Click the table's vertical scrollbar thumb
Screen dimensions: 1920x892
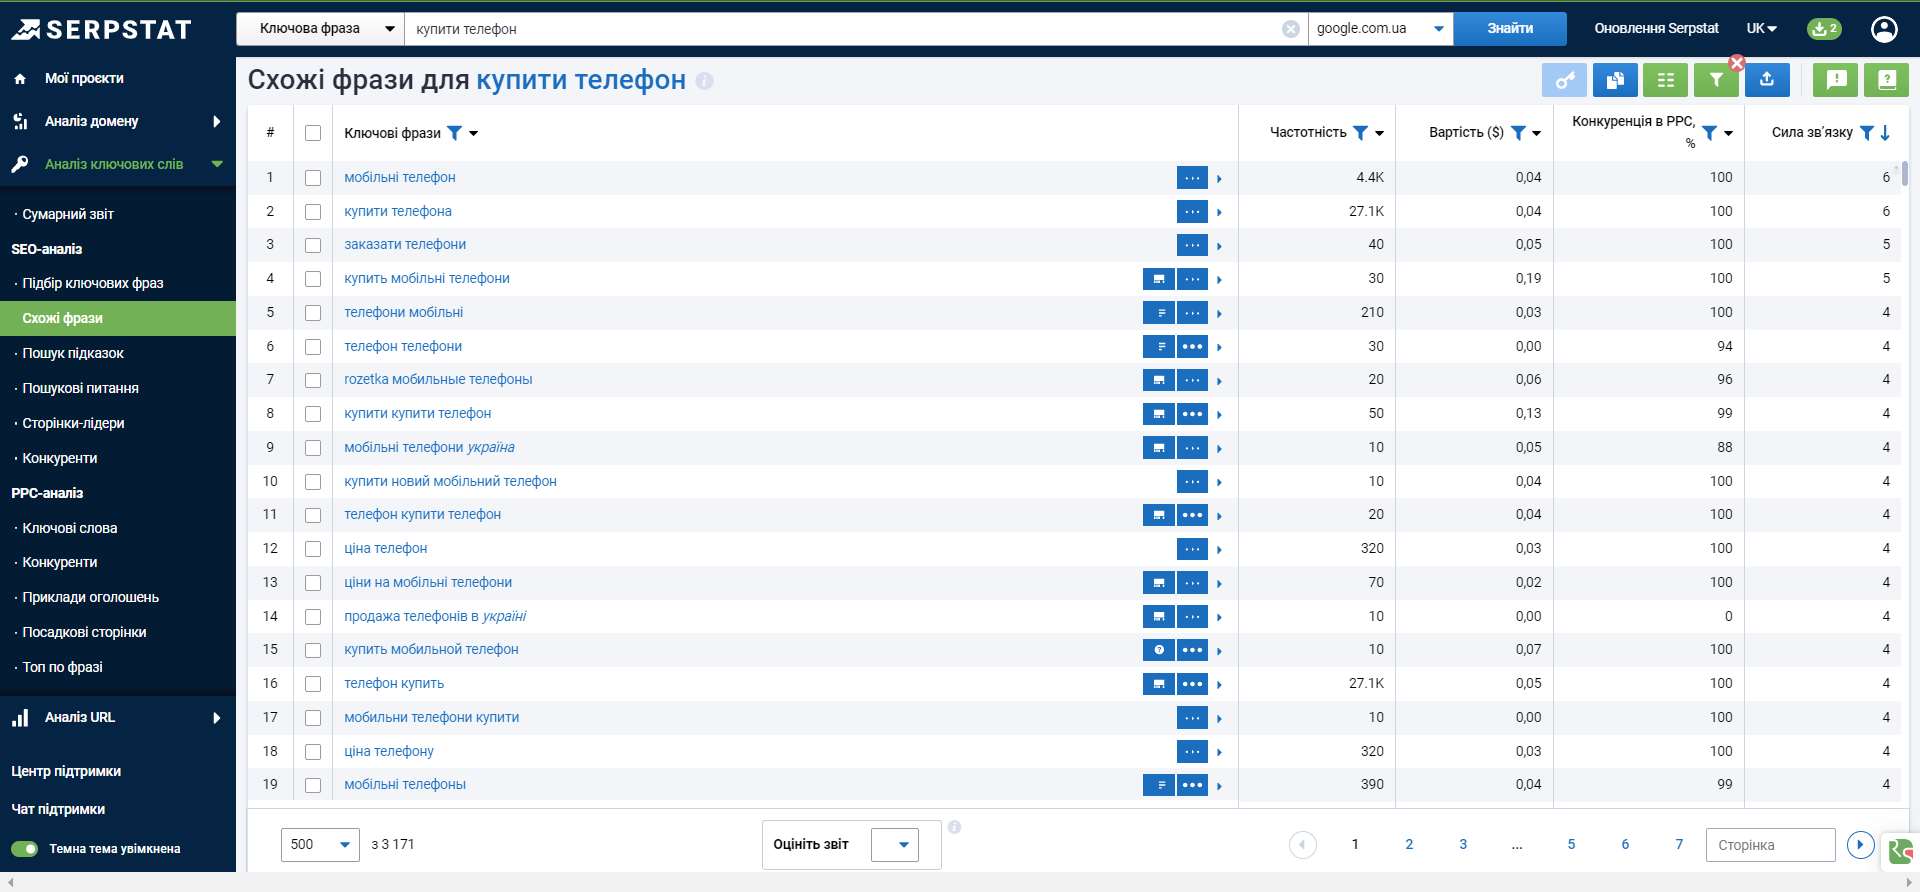click(1905, 174)
